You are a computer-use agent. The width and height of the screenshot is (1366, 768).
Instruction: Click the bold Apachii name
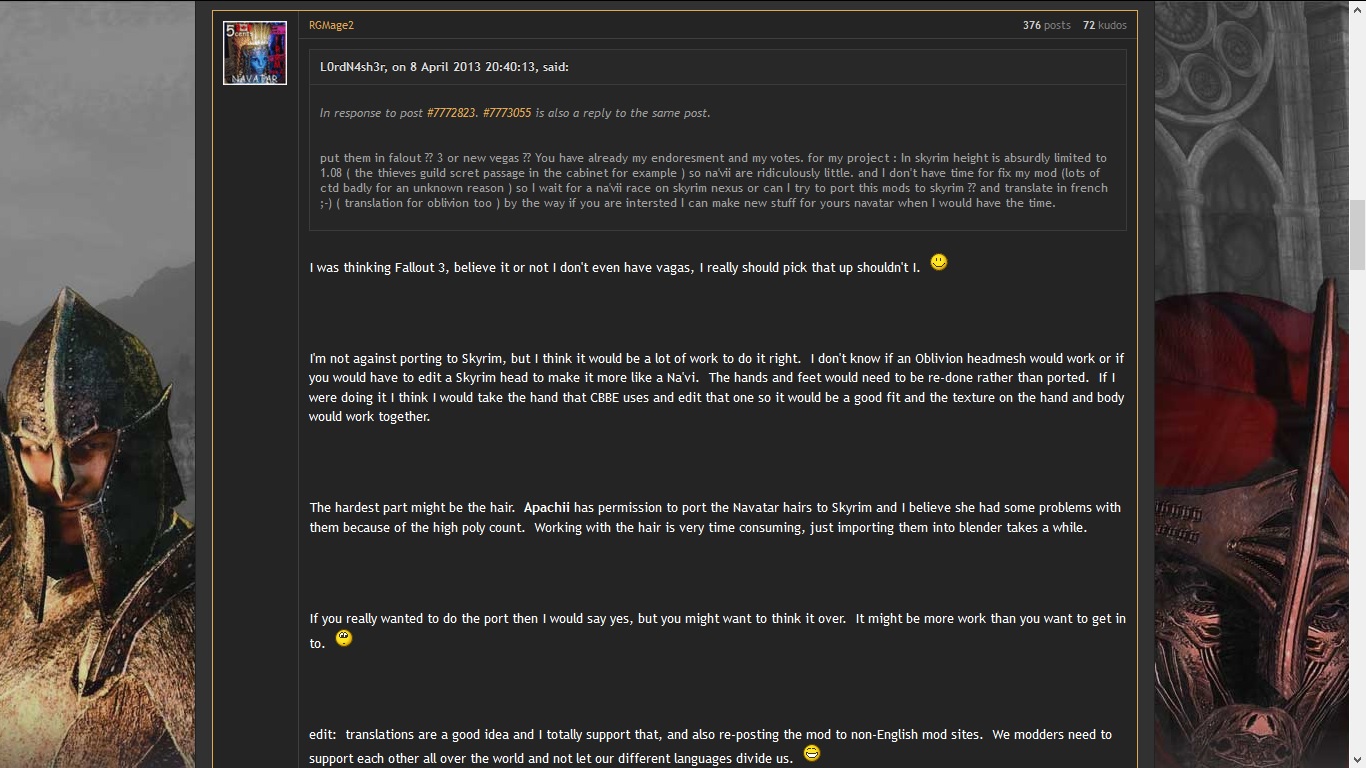pyautogui.click(x=546, y=508)
